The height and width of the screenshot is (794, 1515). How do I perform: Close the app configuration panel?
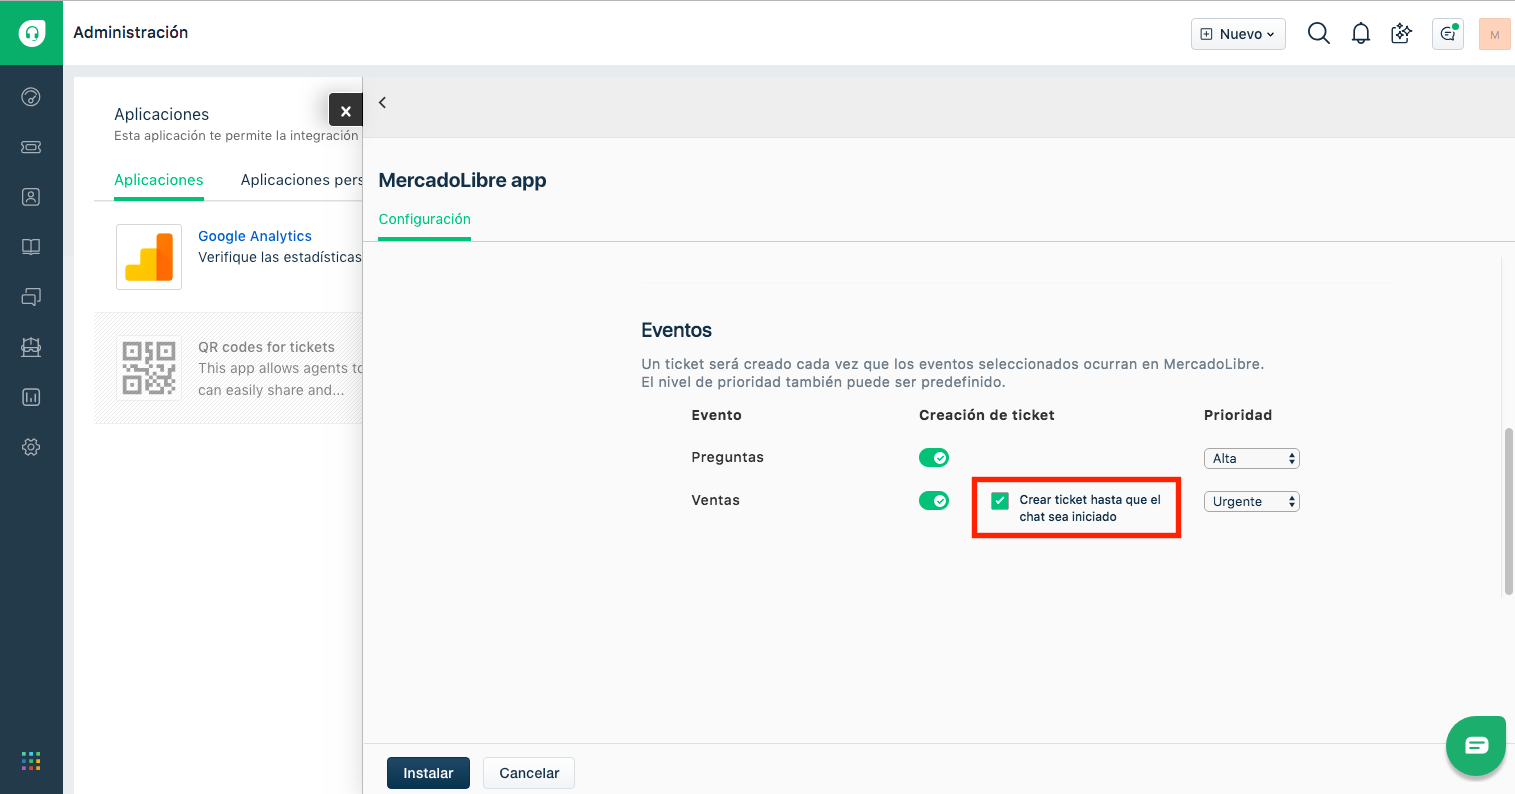346,110
